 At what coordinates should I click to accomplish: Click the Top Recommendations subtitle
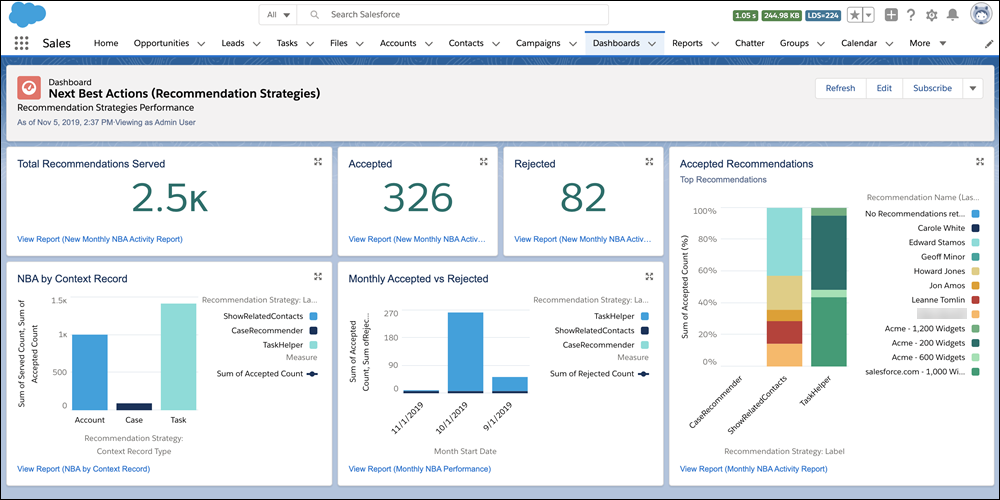point(723,180)
